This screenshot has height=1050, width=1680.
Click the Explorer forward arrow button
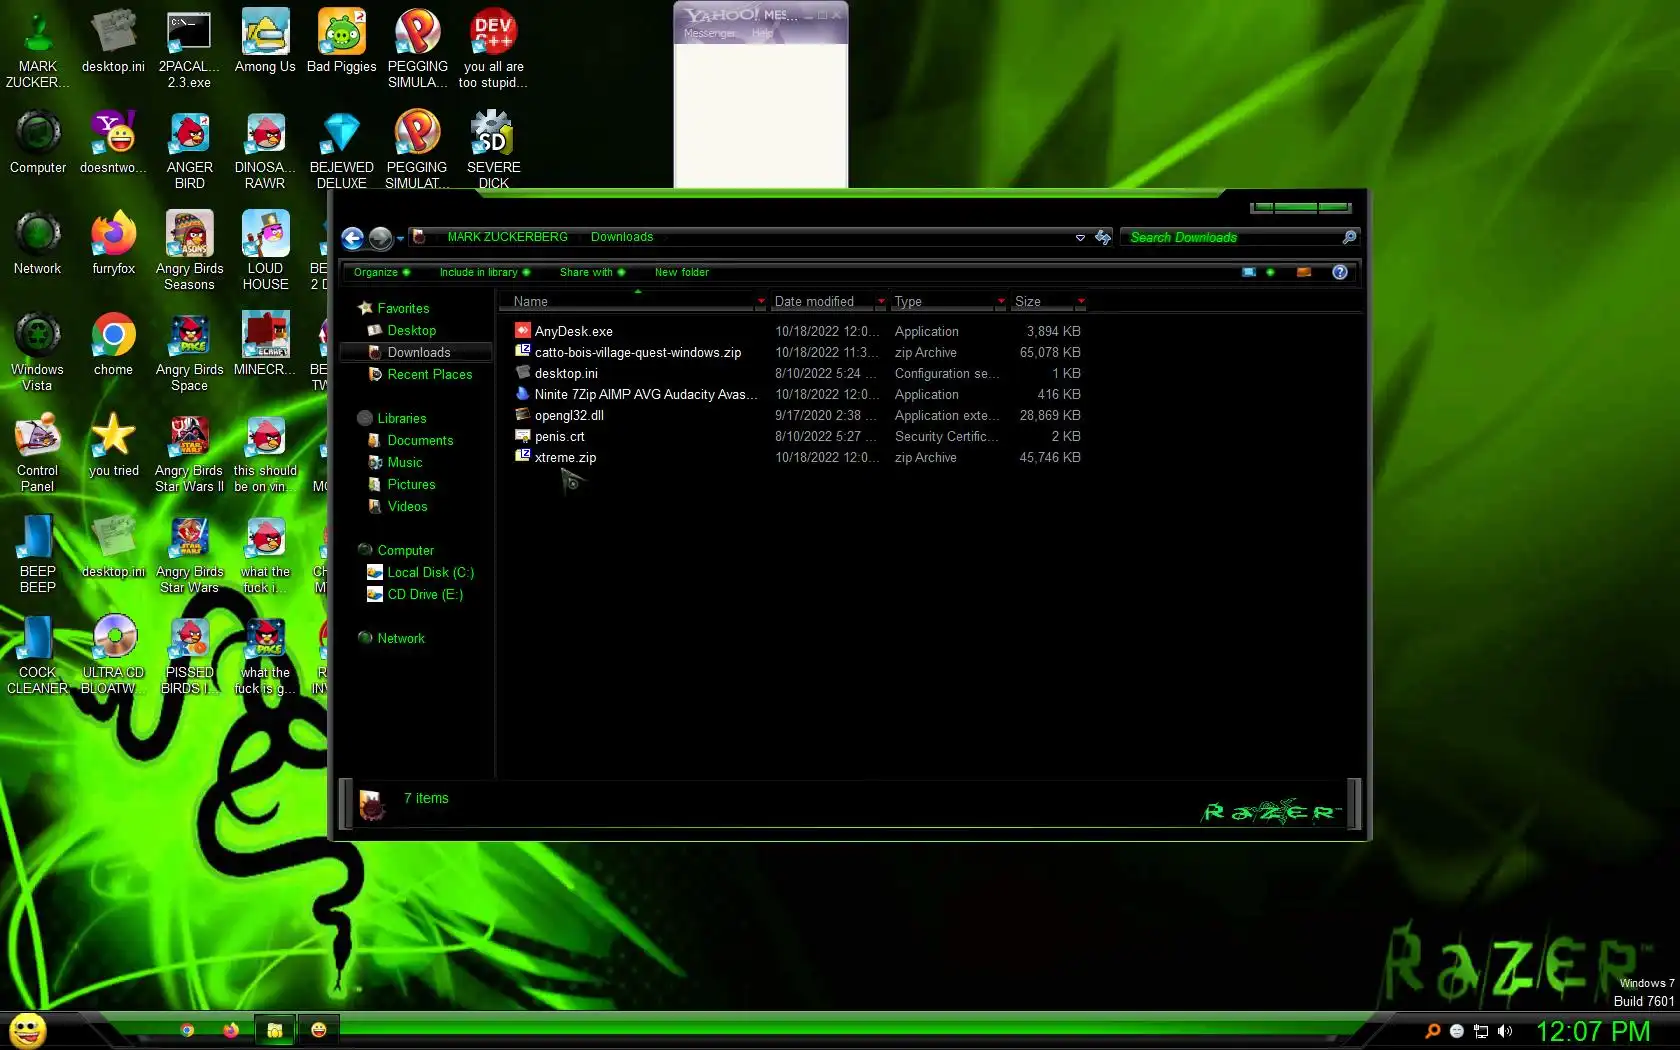coord(380,238)
